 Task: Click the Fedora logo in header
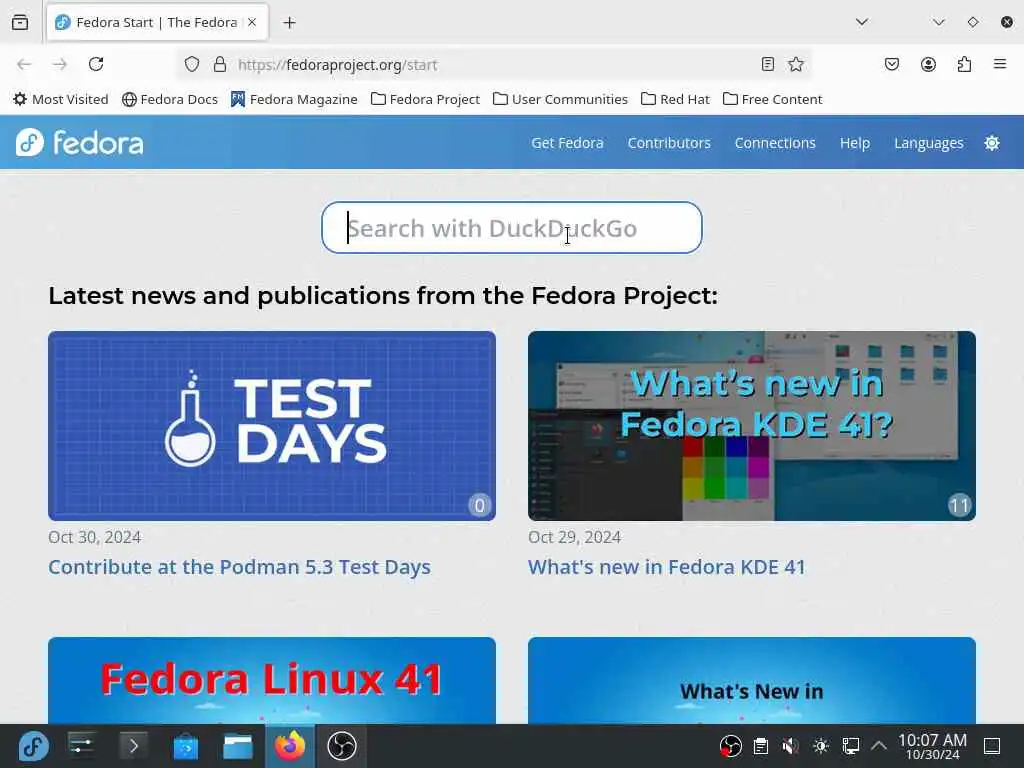click(80, 142)
